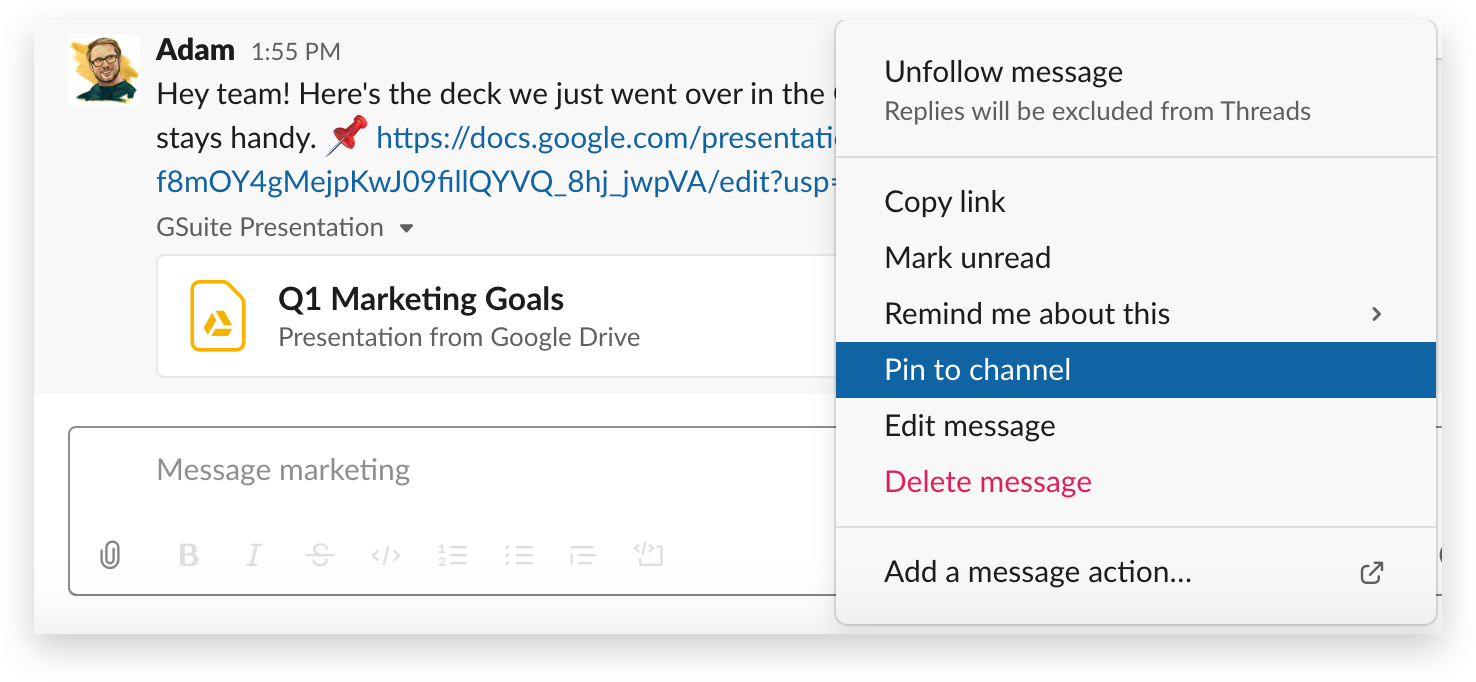Expand the Remind me about this submenu
The image size is (1476, 682).
tap(1376, 314)
